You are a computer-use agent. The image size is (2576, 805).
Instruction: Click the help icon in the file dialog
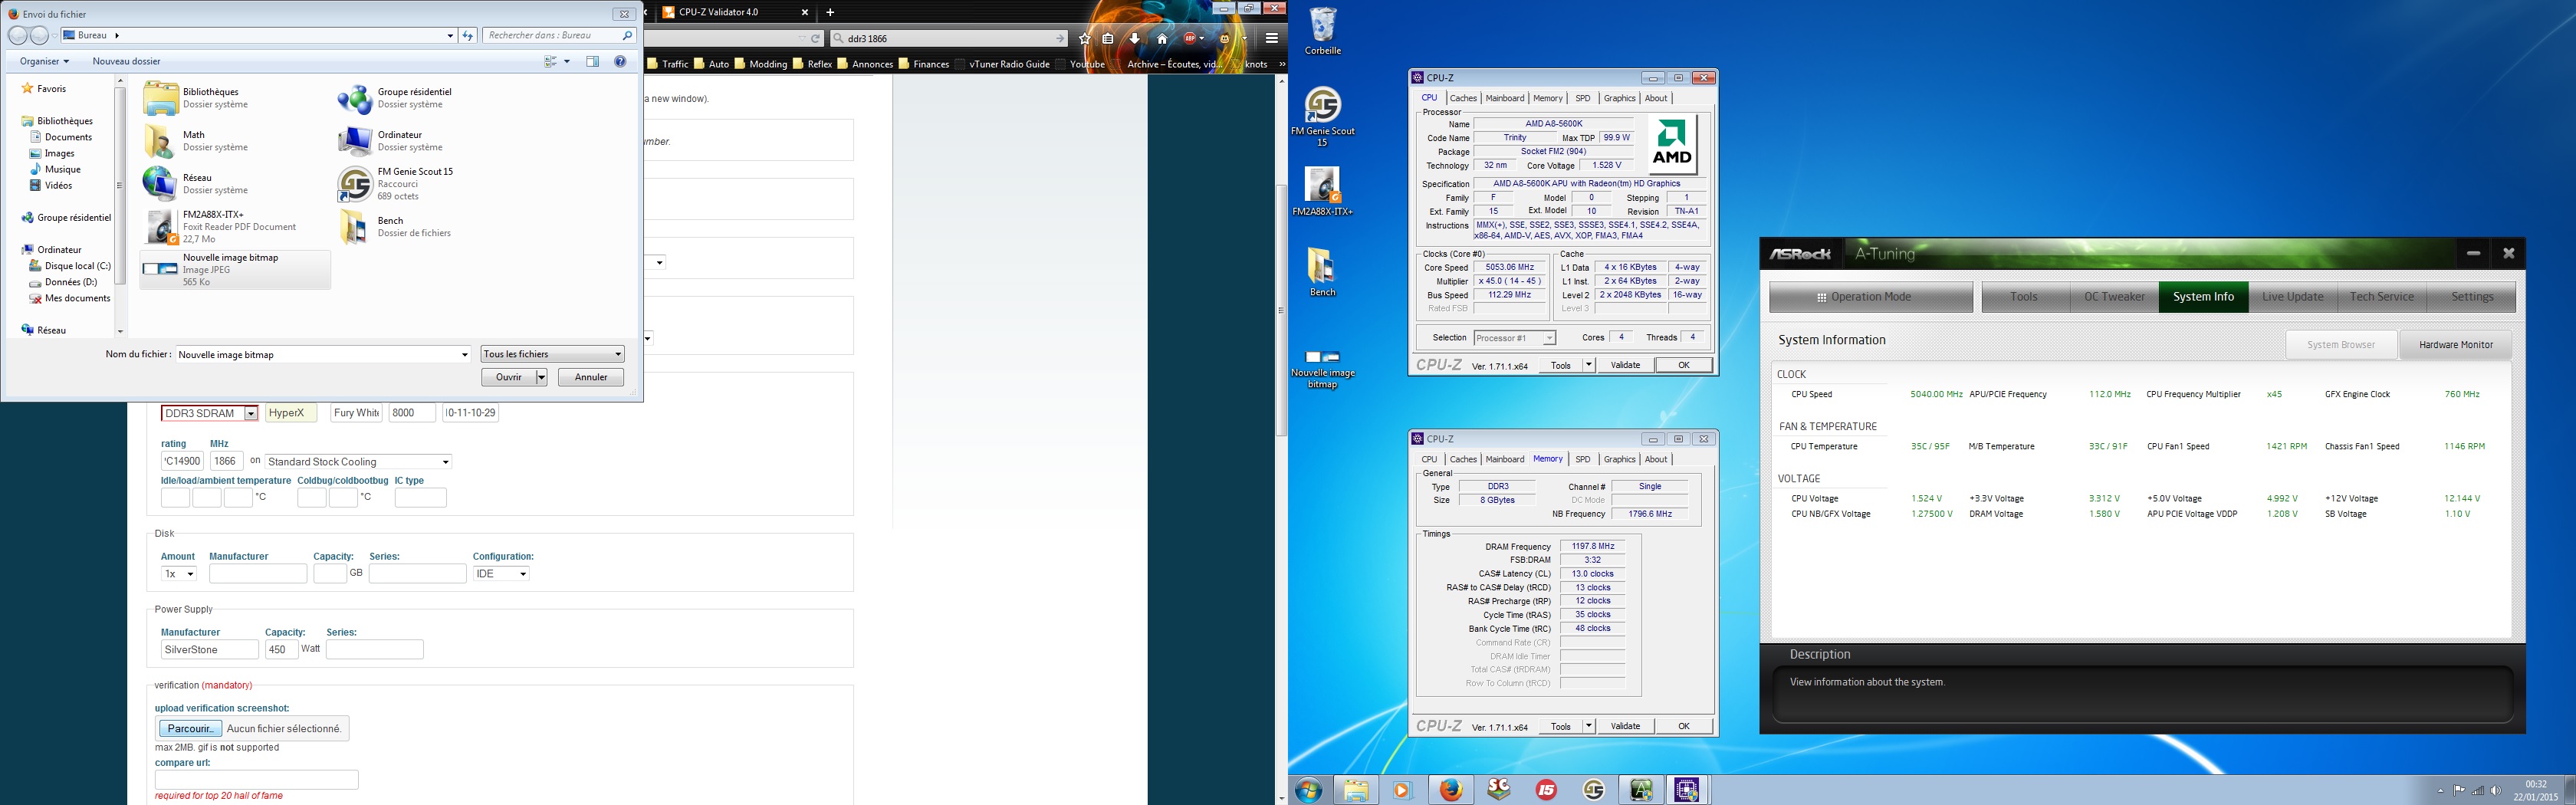[x=620, y=61]
